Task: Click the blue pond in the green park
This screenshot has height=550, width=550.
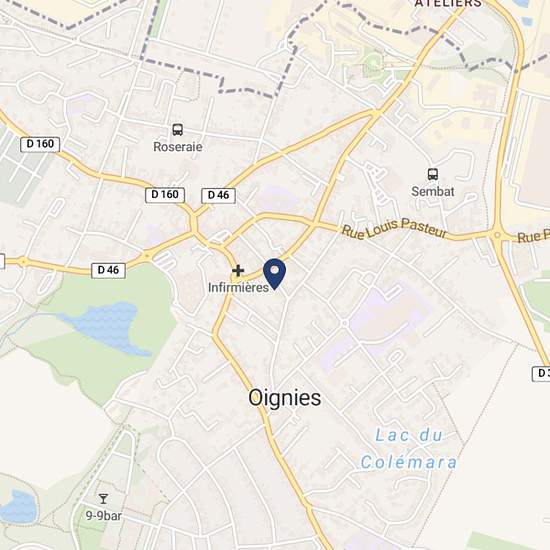Action: pos(105,328)
